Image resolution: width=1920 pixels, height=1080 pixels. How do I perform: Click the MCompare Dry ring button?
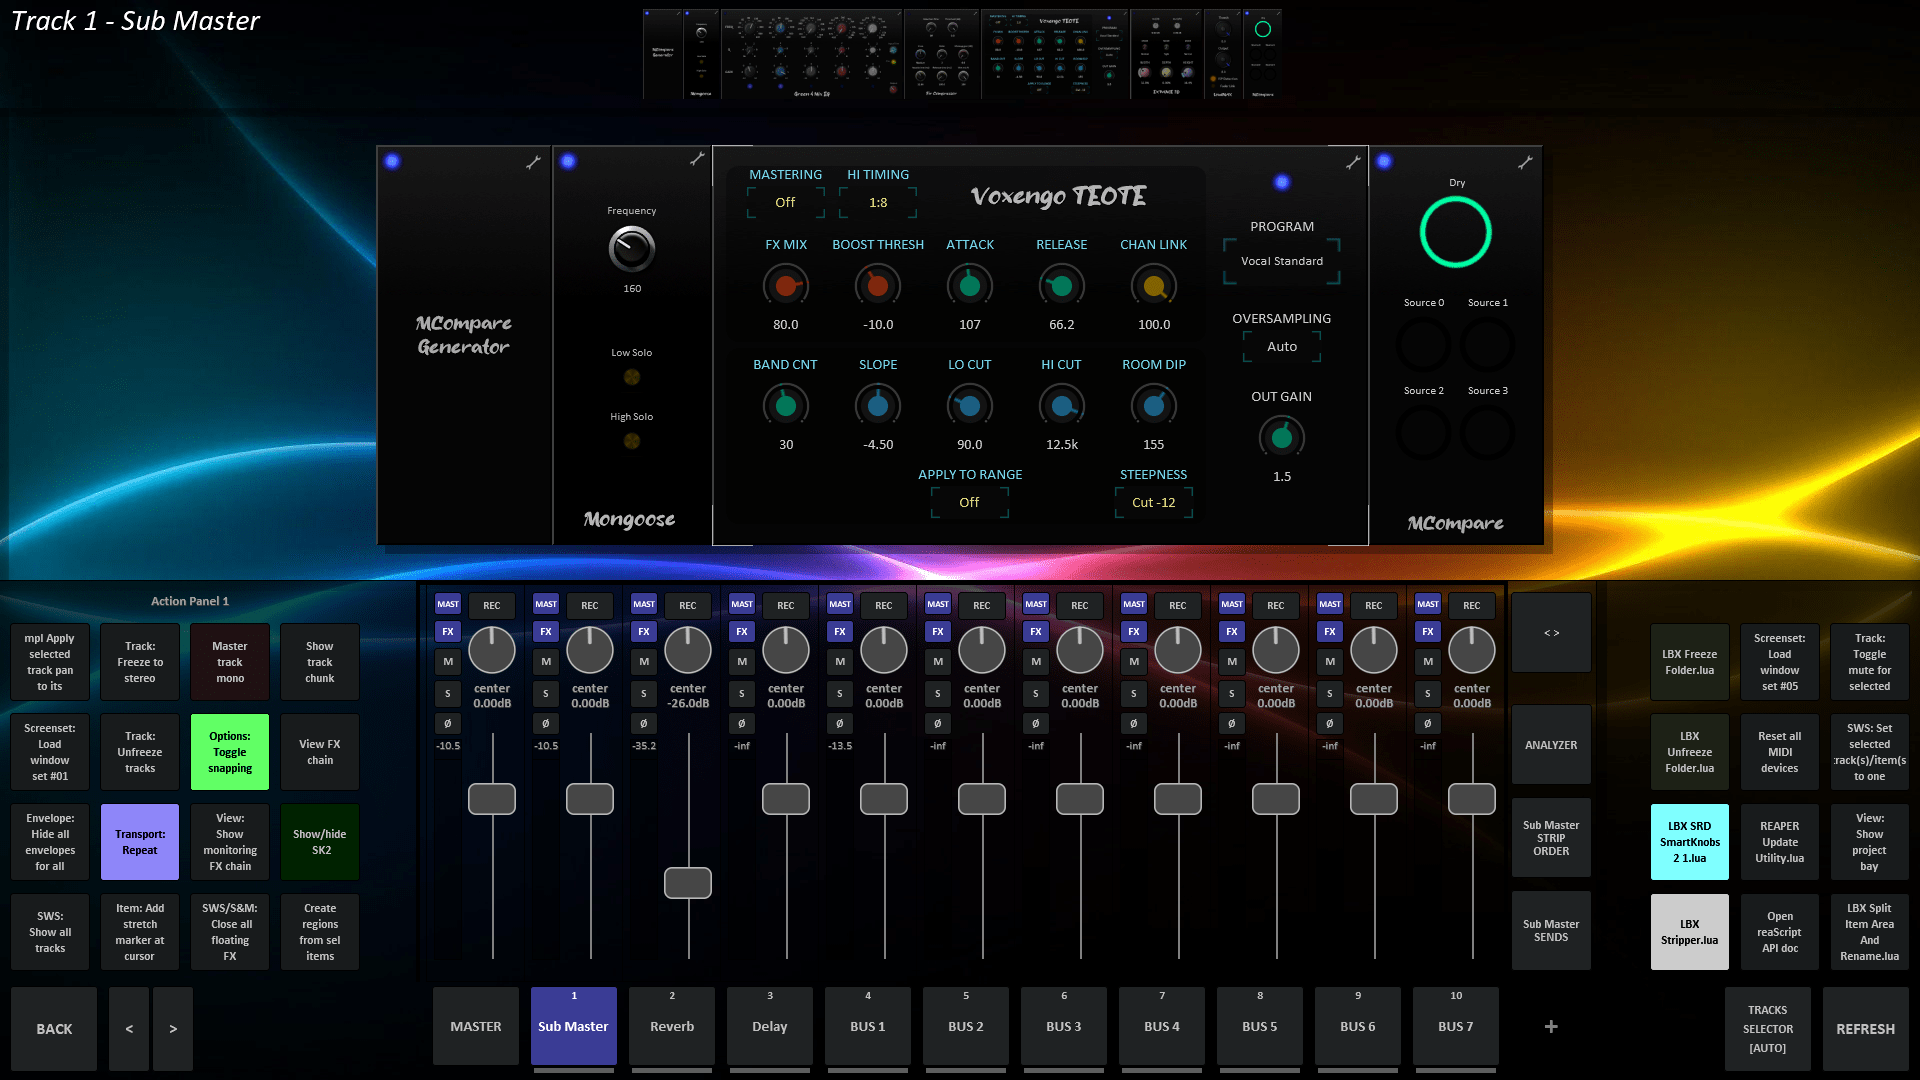[x=1456, y=232]
